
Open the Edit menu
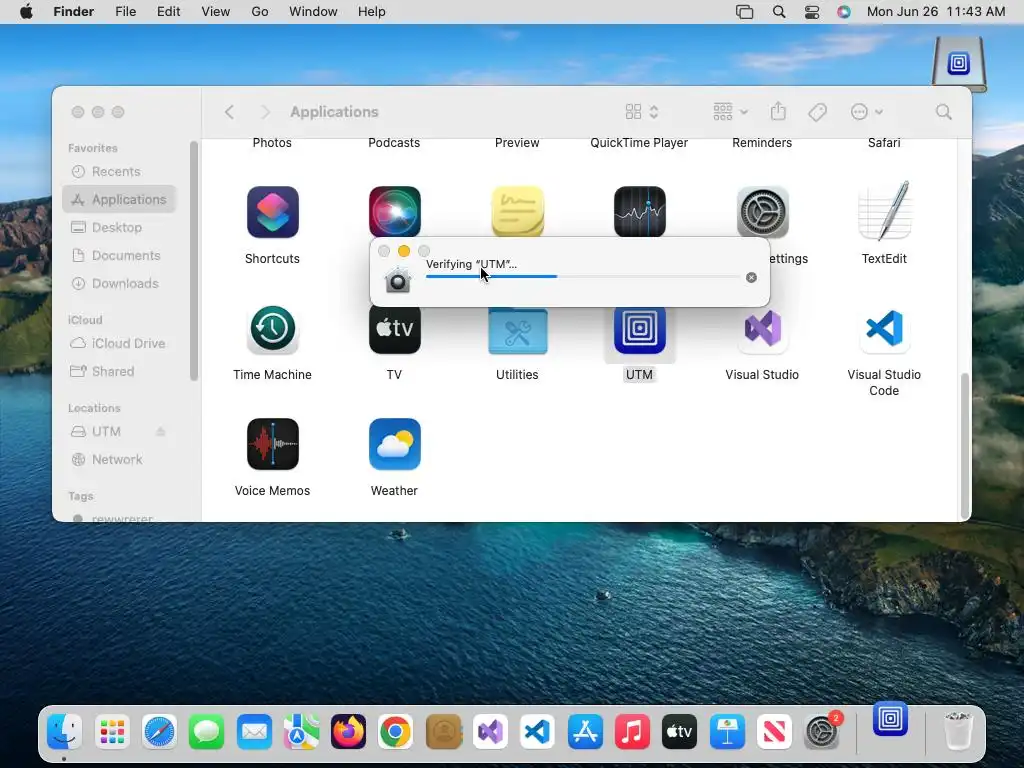coord(168,12)
